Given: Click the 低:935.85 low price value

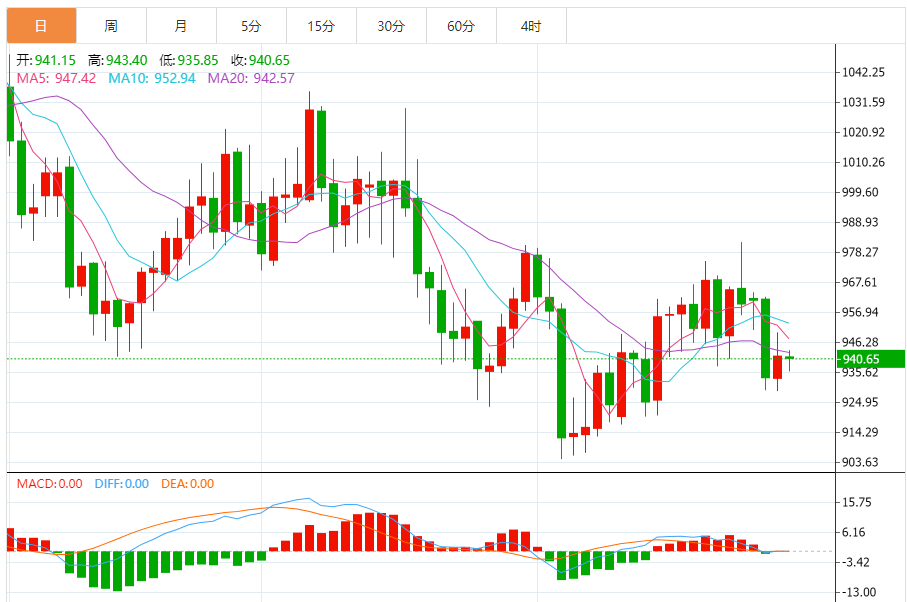Looking at the screenshot, I should coord(189,60).
